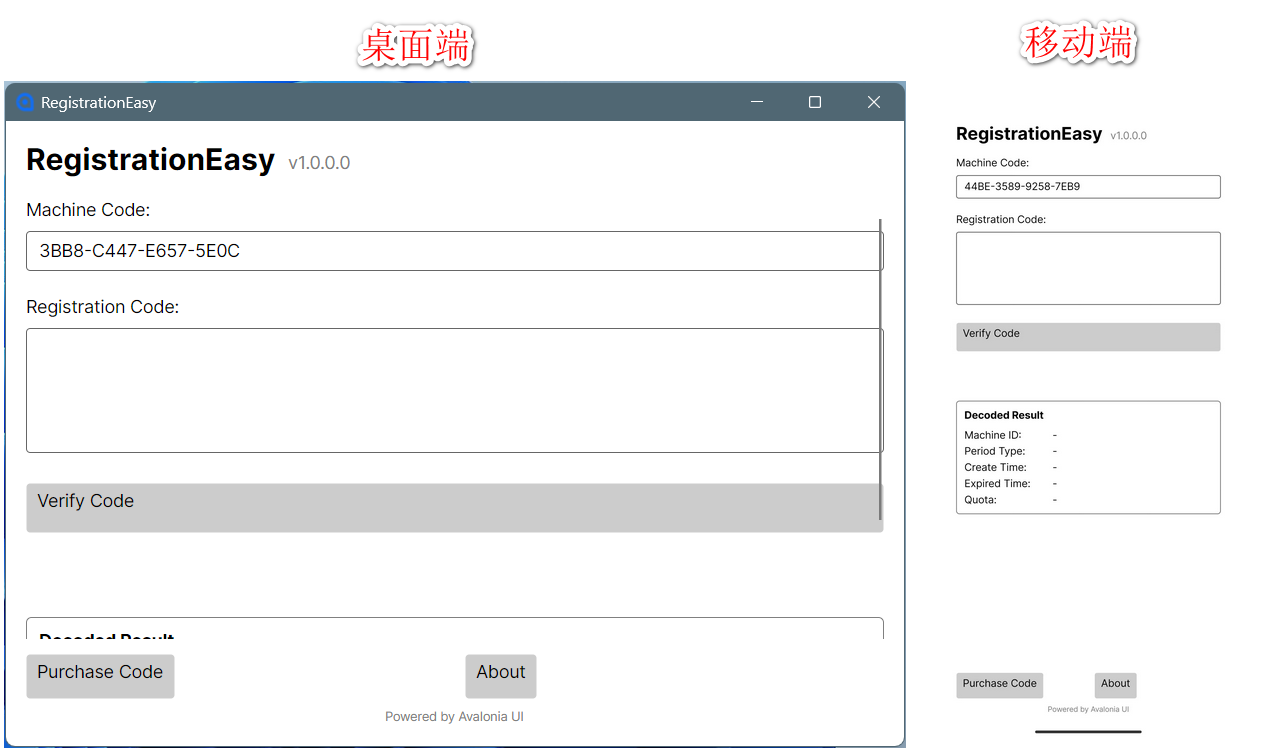The width and height of the screenshot is (1275, 753).
Task: Open About in the desktop window
Action: [500, 676]
